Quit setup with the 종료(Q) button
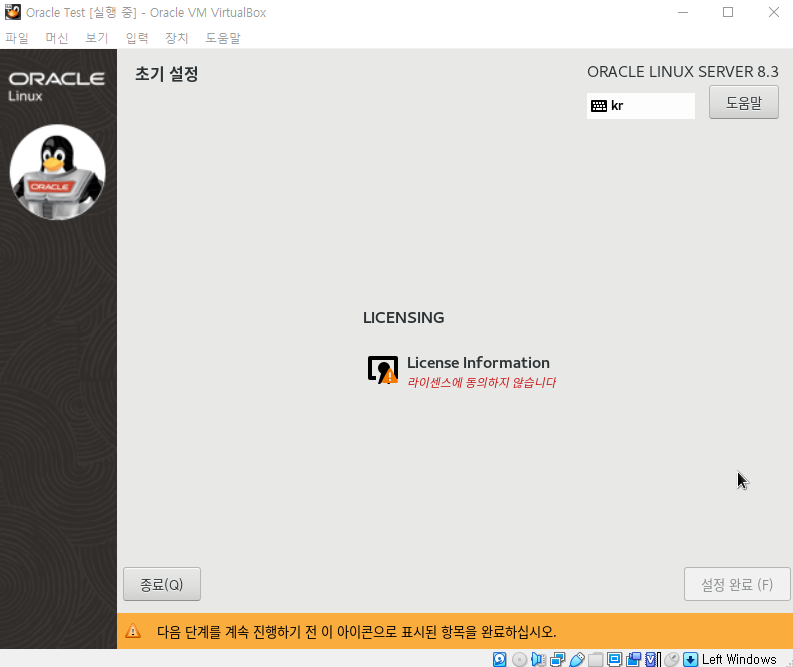The width and height of the screenshot is (793, 667). click(x=162, y=584)
